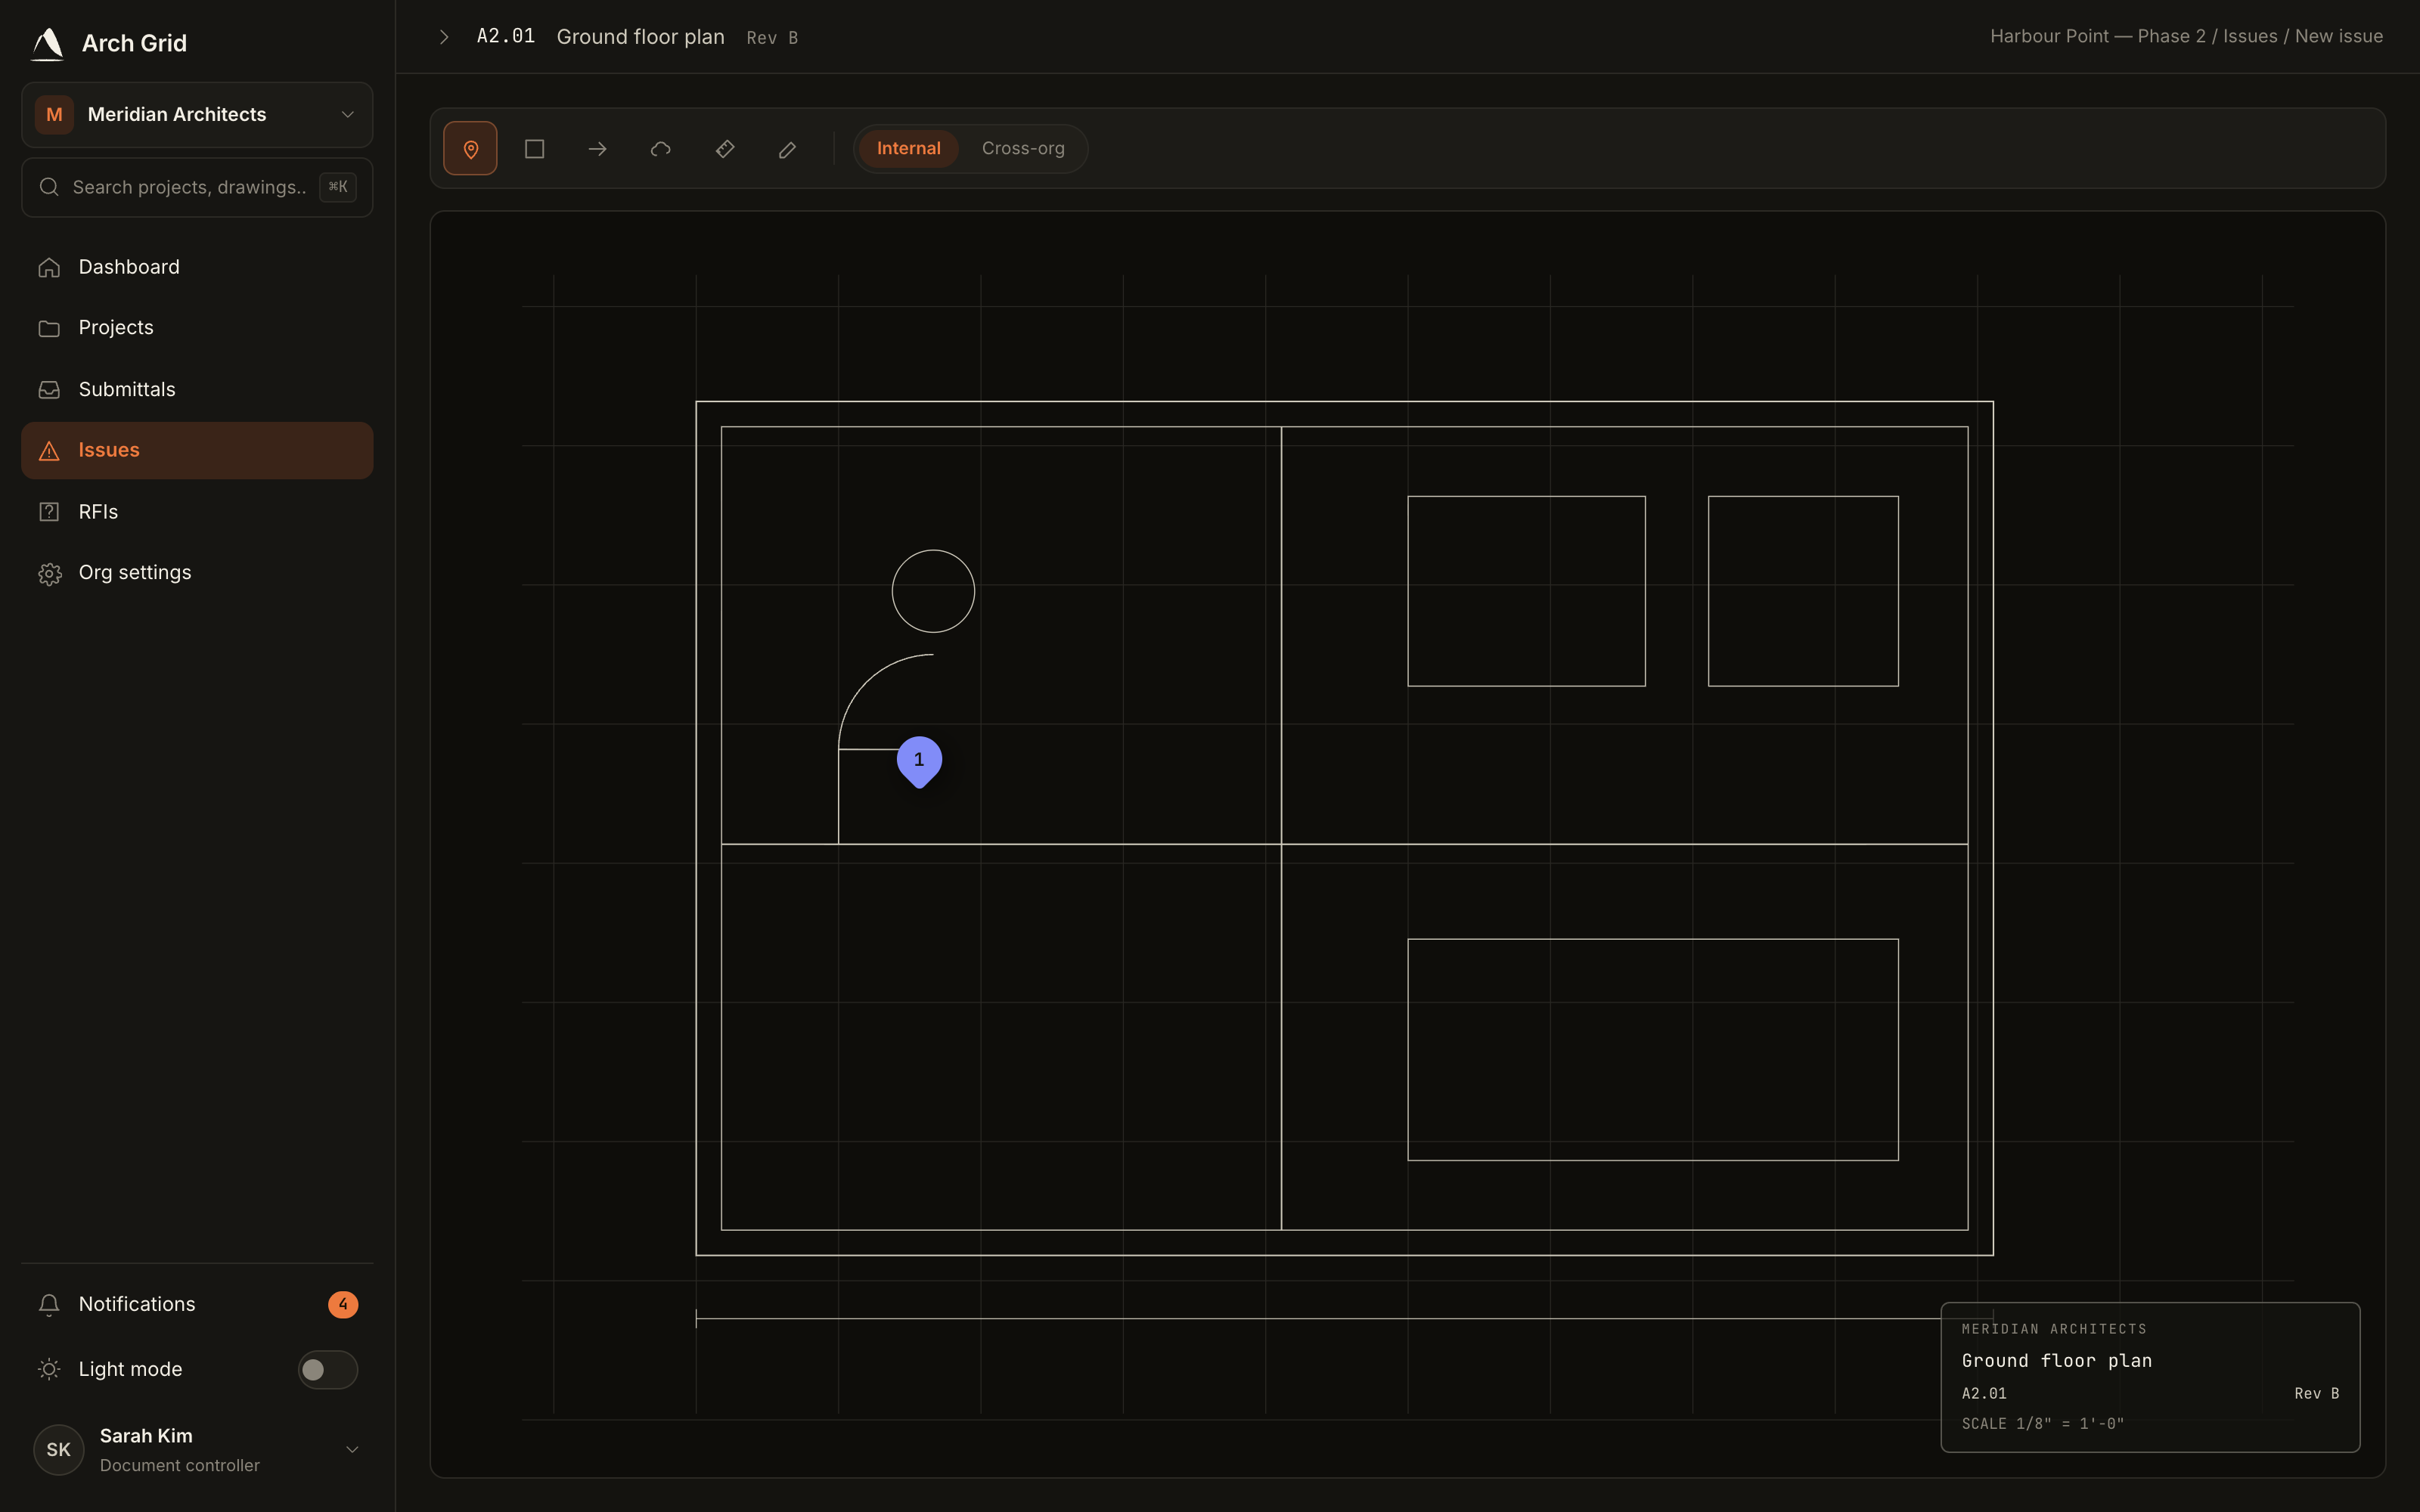2420x1512 pixels.
Task: Switch issue visibility to Cross-org
Action: click(1022, 148)
